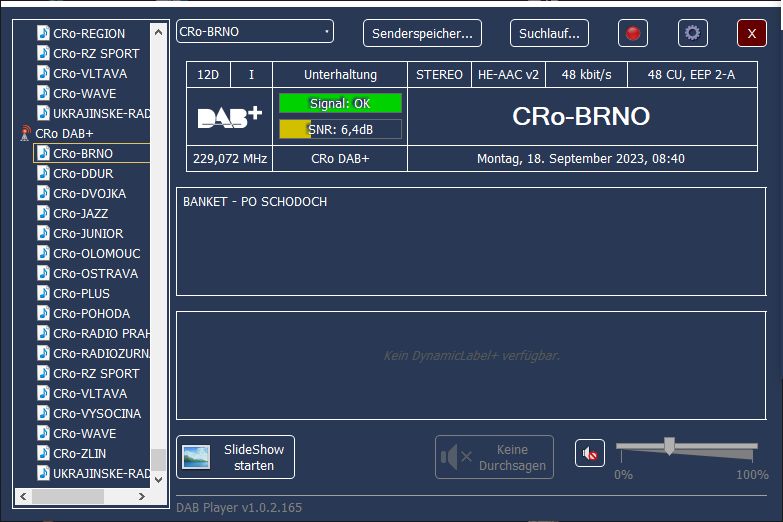Click the 229,072 MHz frequency cell
The image size is (783, 522).
[230, 159]
